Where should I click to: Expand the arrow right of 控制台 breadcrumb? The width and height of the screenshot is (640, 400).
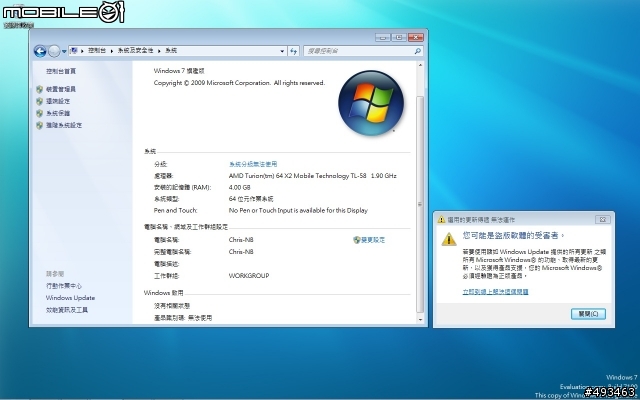(x=112, y=51)
